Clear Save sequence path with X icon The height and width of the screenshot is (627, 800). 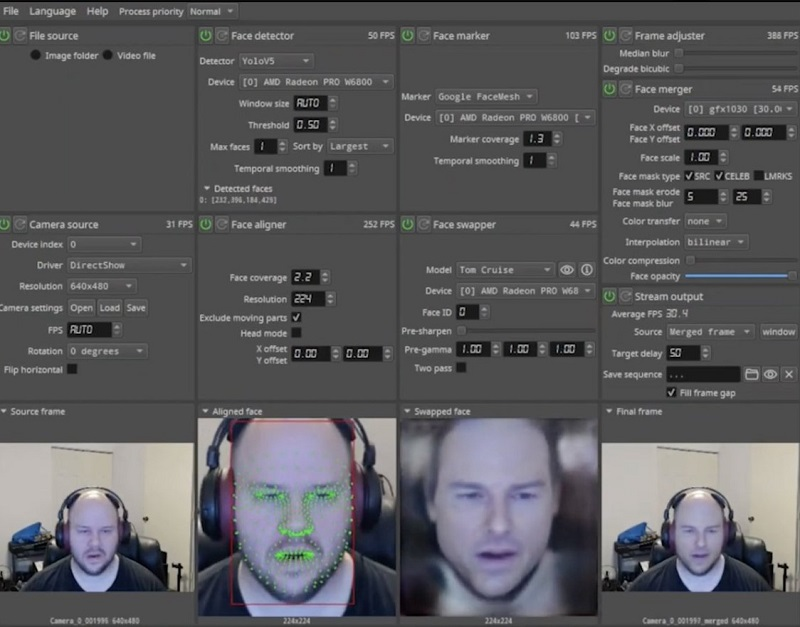click(x=789, y=374)
